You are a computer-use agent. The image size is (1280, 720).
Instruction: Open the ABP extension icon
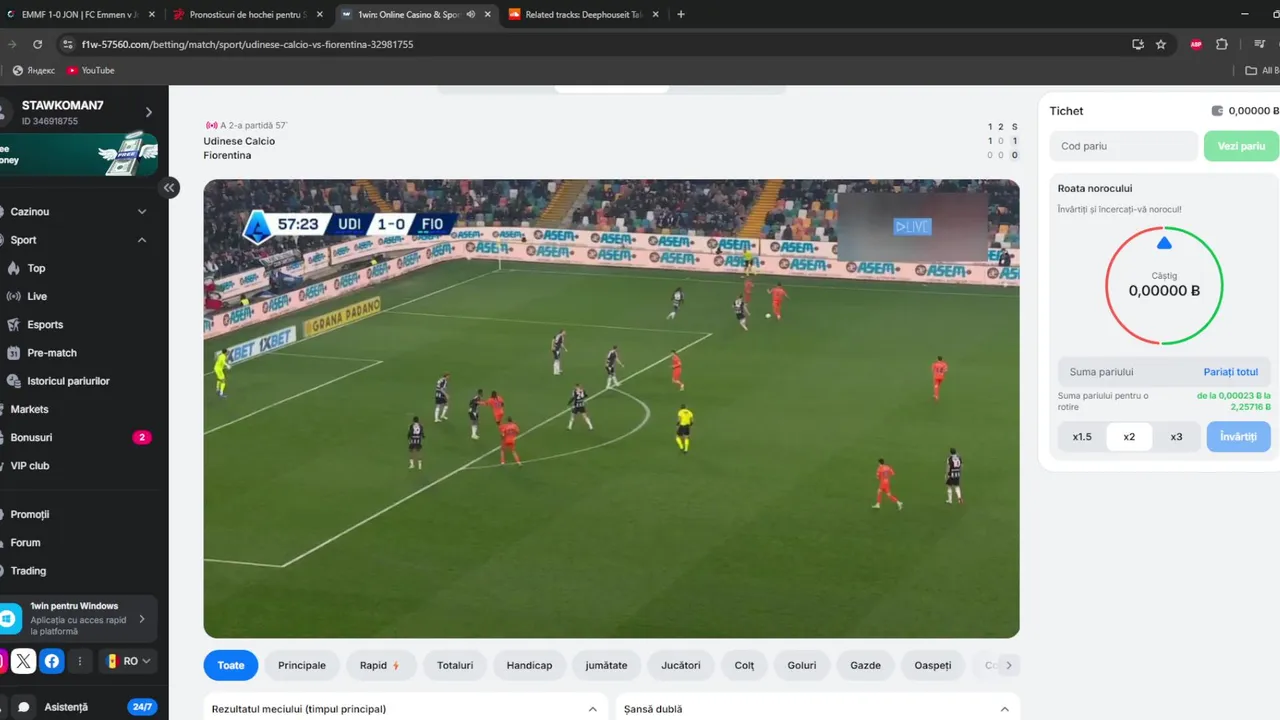1196,44
